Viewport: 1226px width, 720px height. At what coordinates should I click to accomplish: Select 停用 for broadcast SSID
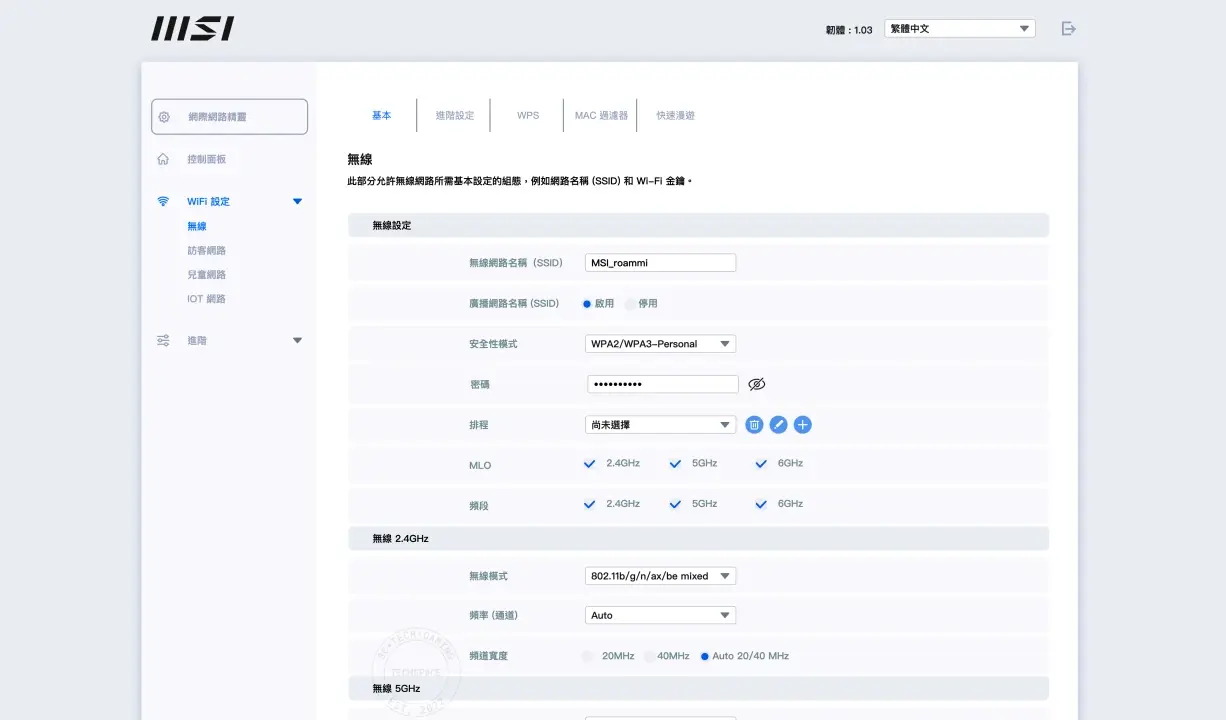(x=631, y=303)
